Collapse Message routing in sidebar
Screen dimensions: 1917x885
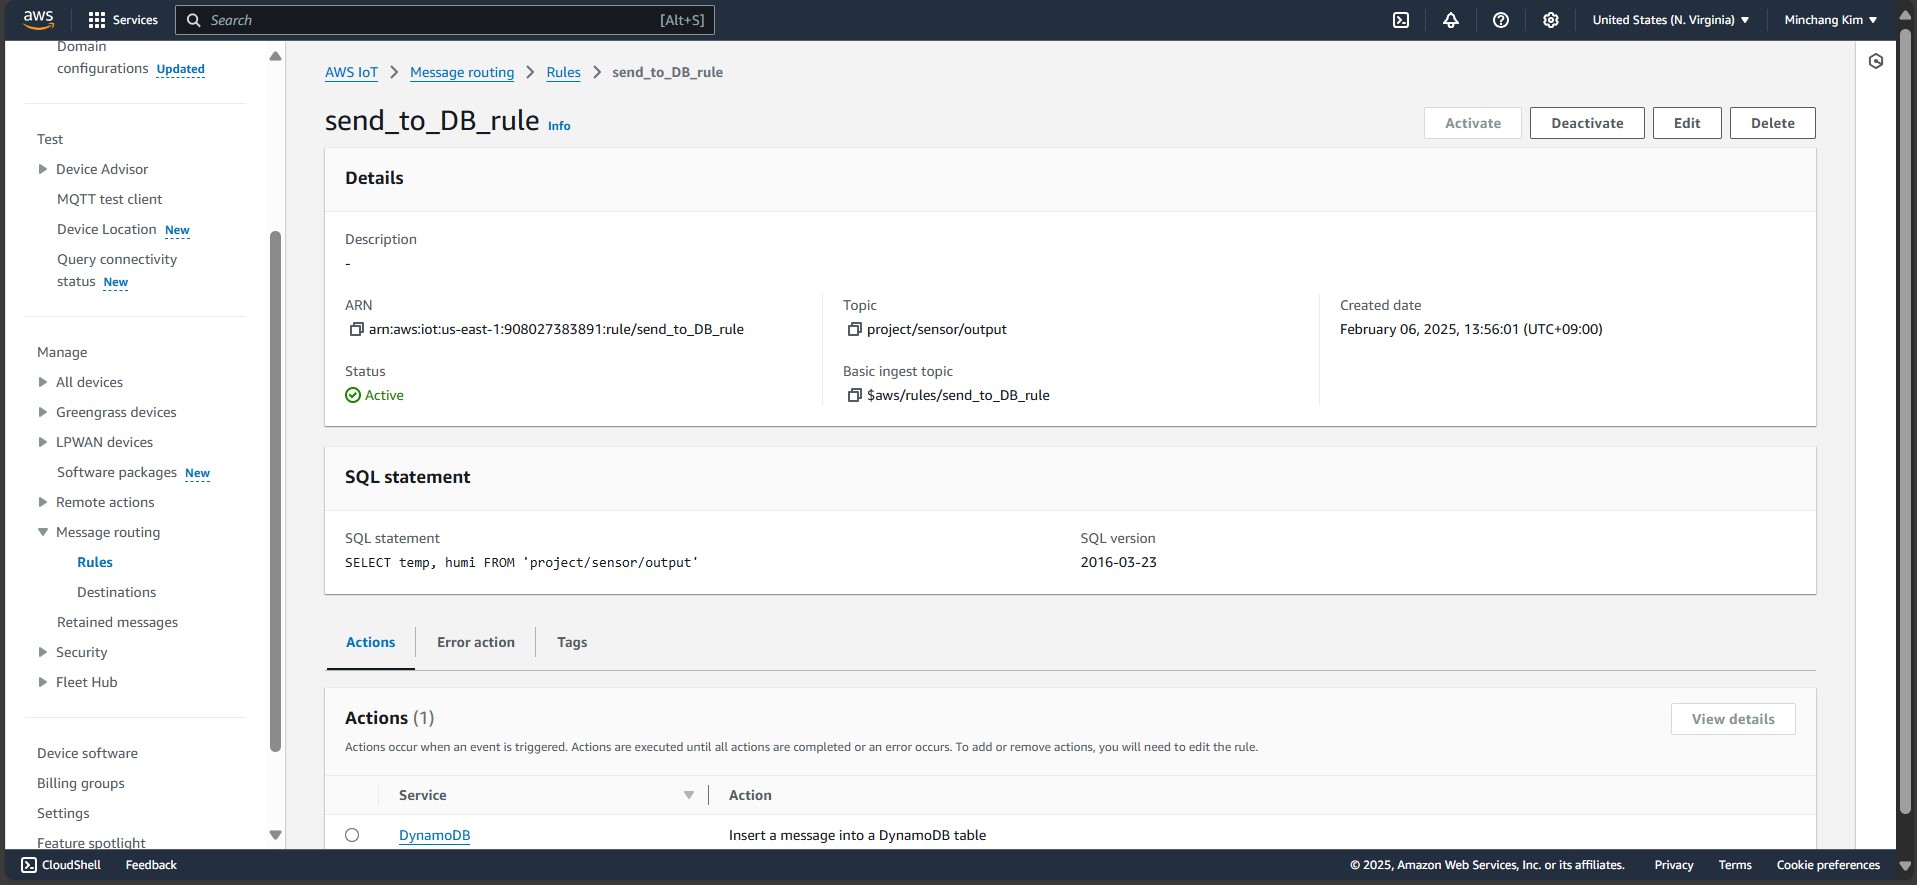click(x=43, y=532)
